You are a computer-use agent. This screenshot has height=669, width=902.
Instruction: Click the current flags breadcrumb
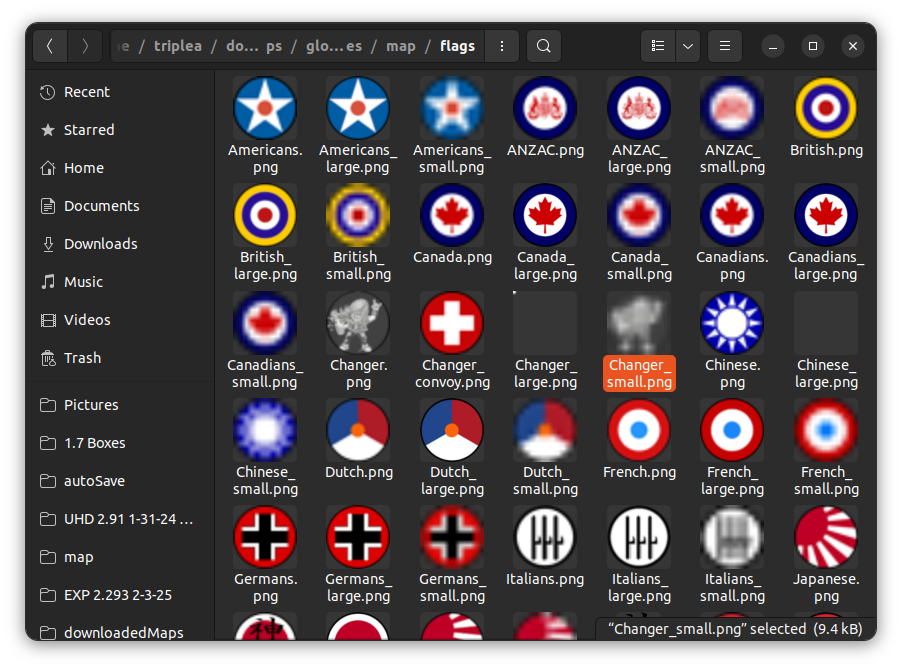point(457,46)
